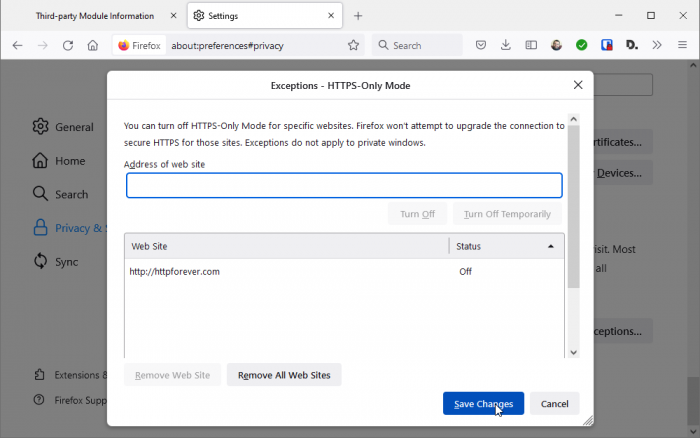
Task: Open the Firefox application hamburger menu
Action: [x=682, y=45]
